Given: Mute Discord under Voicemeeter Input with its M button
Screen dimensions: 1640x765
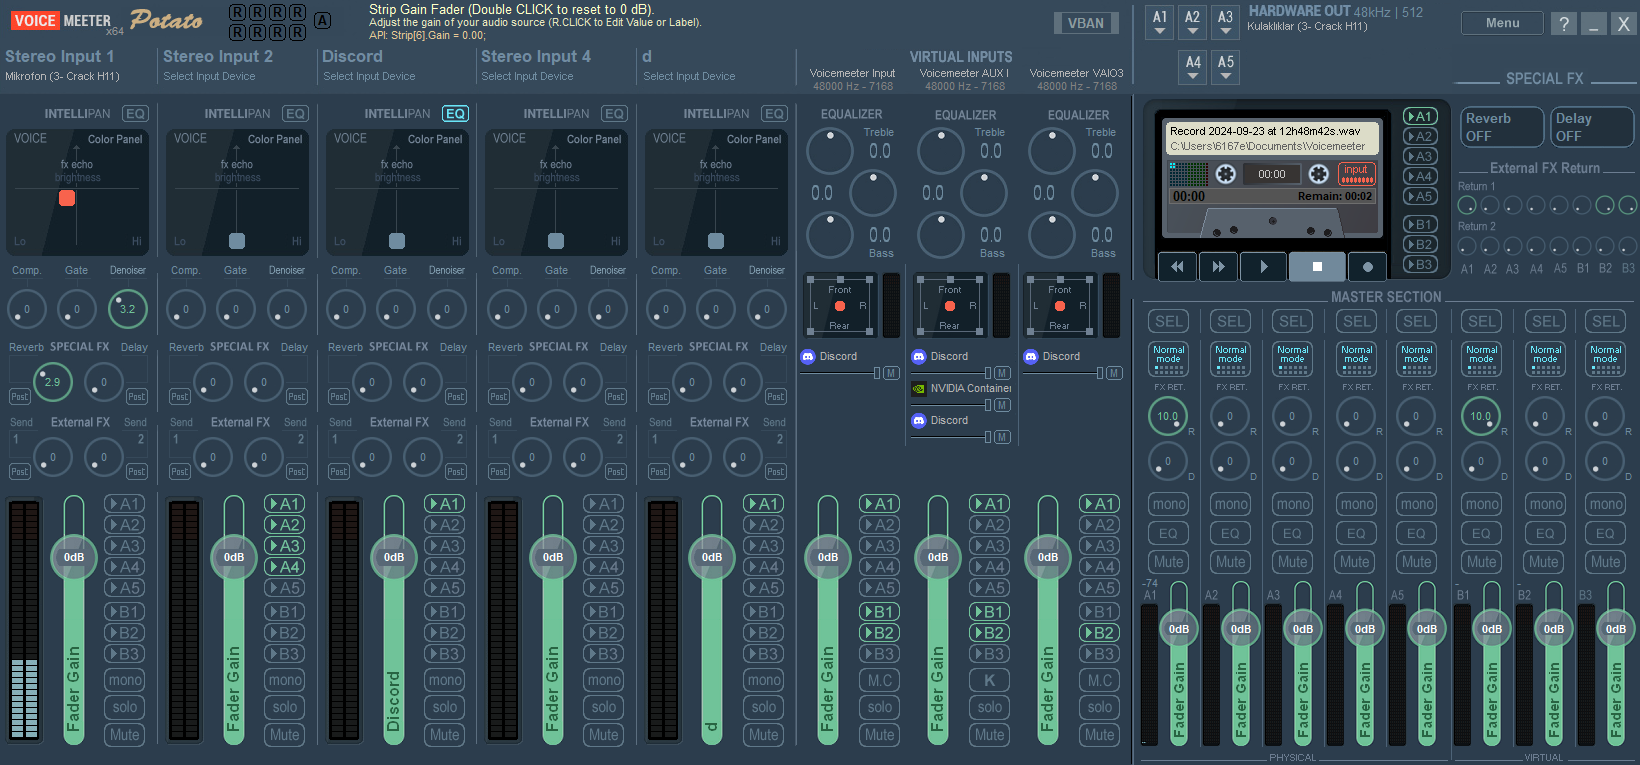Looking at the screenshot, I should 891,373.
